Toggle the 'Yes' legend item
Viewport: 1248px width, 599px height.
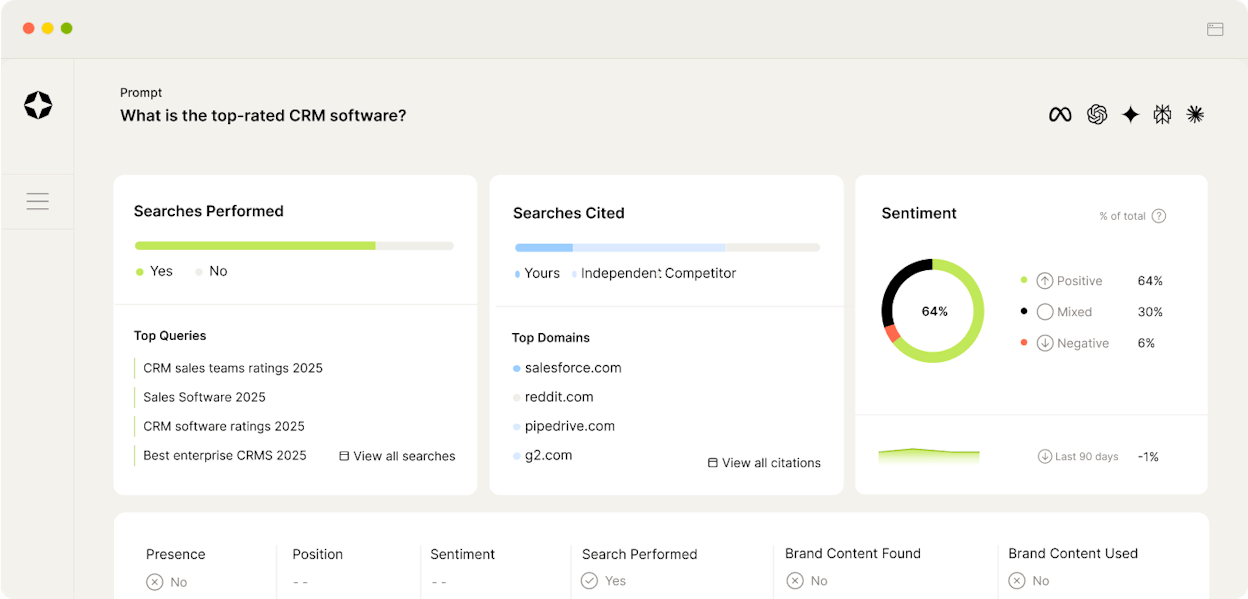tap(155, 271)
